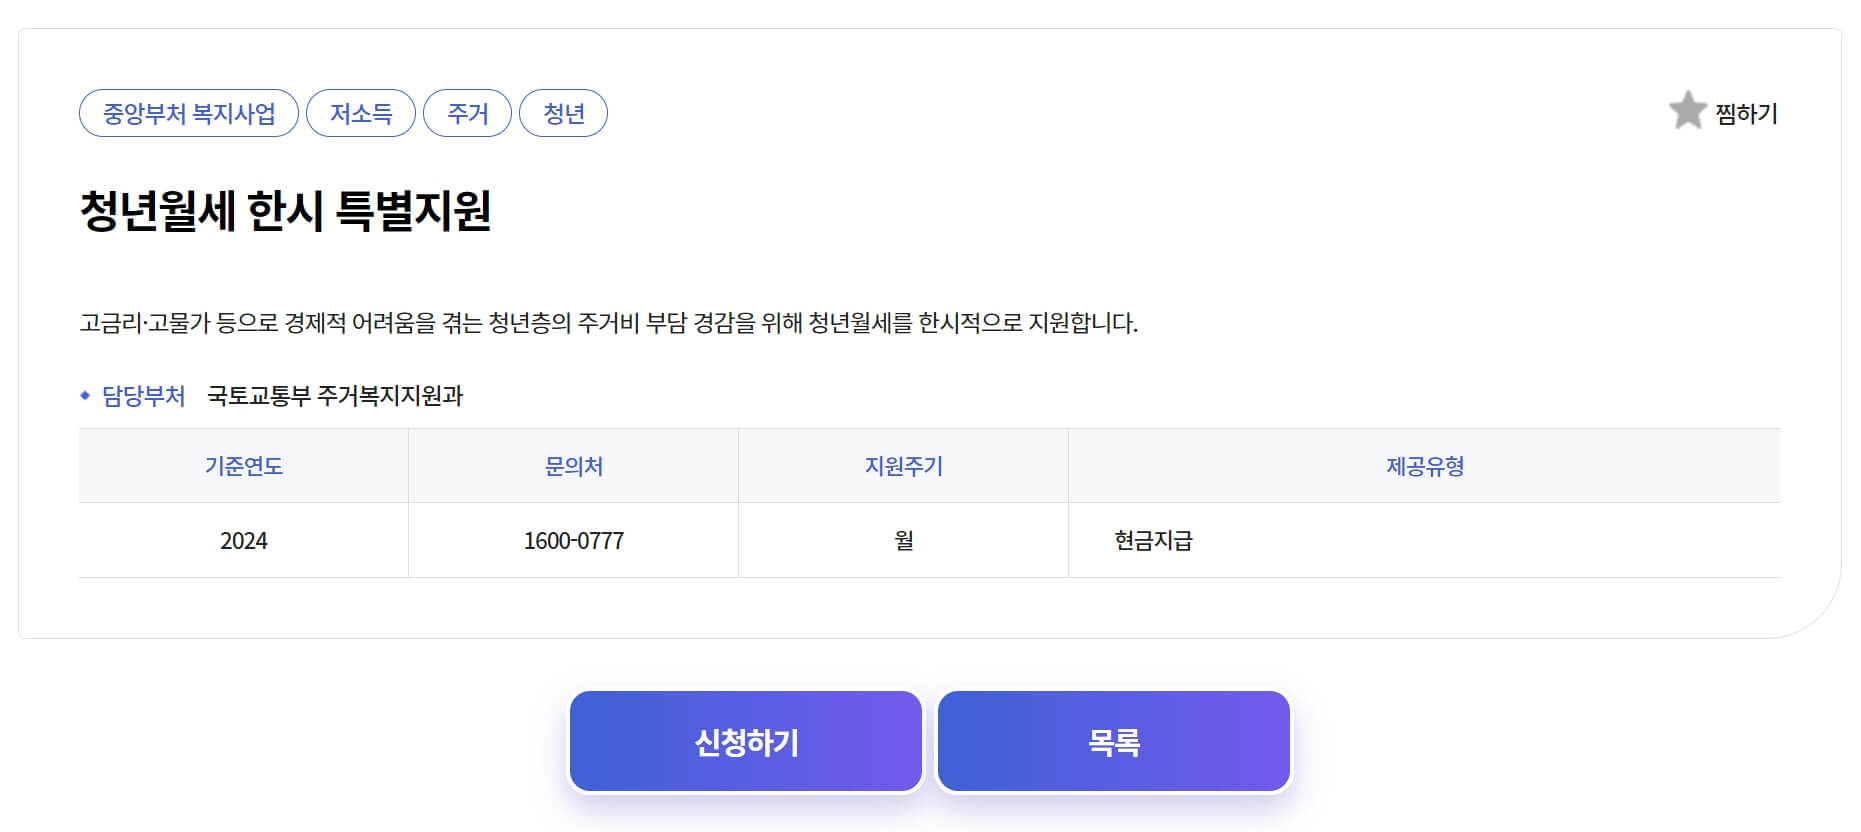The image size is (1861, 832).
Task: Click the phone number 1600-0777
Action: click(x=572, y=541)
